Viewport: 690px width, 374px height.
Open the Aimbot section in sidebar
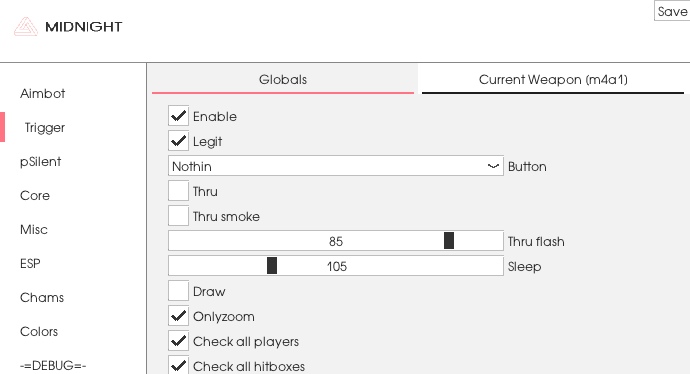click(x=43, y=93)
